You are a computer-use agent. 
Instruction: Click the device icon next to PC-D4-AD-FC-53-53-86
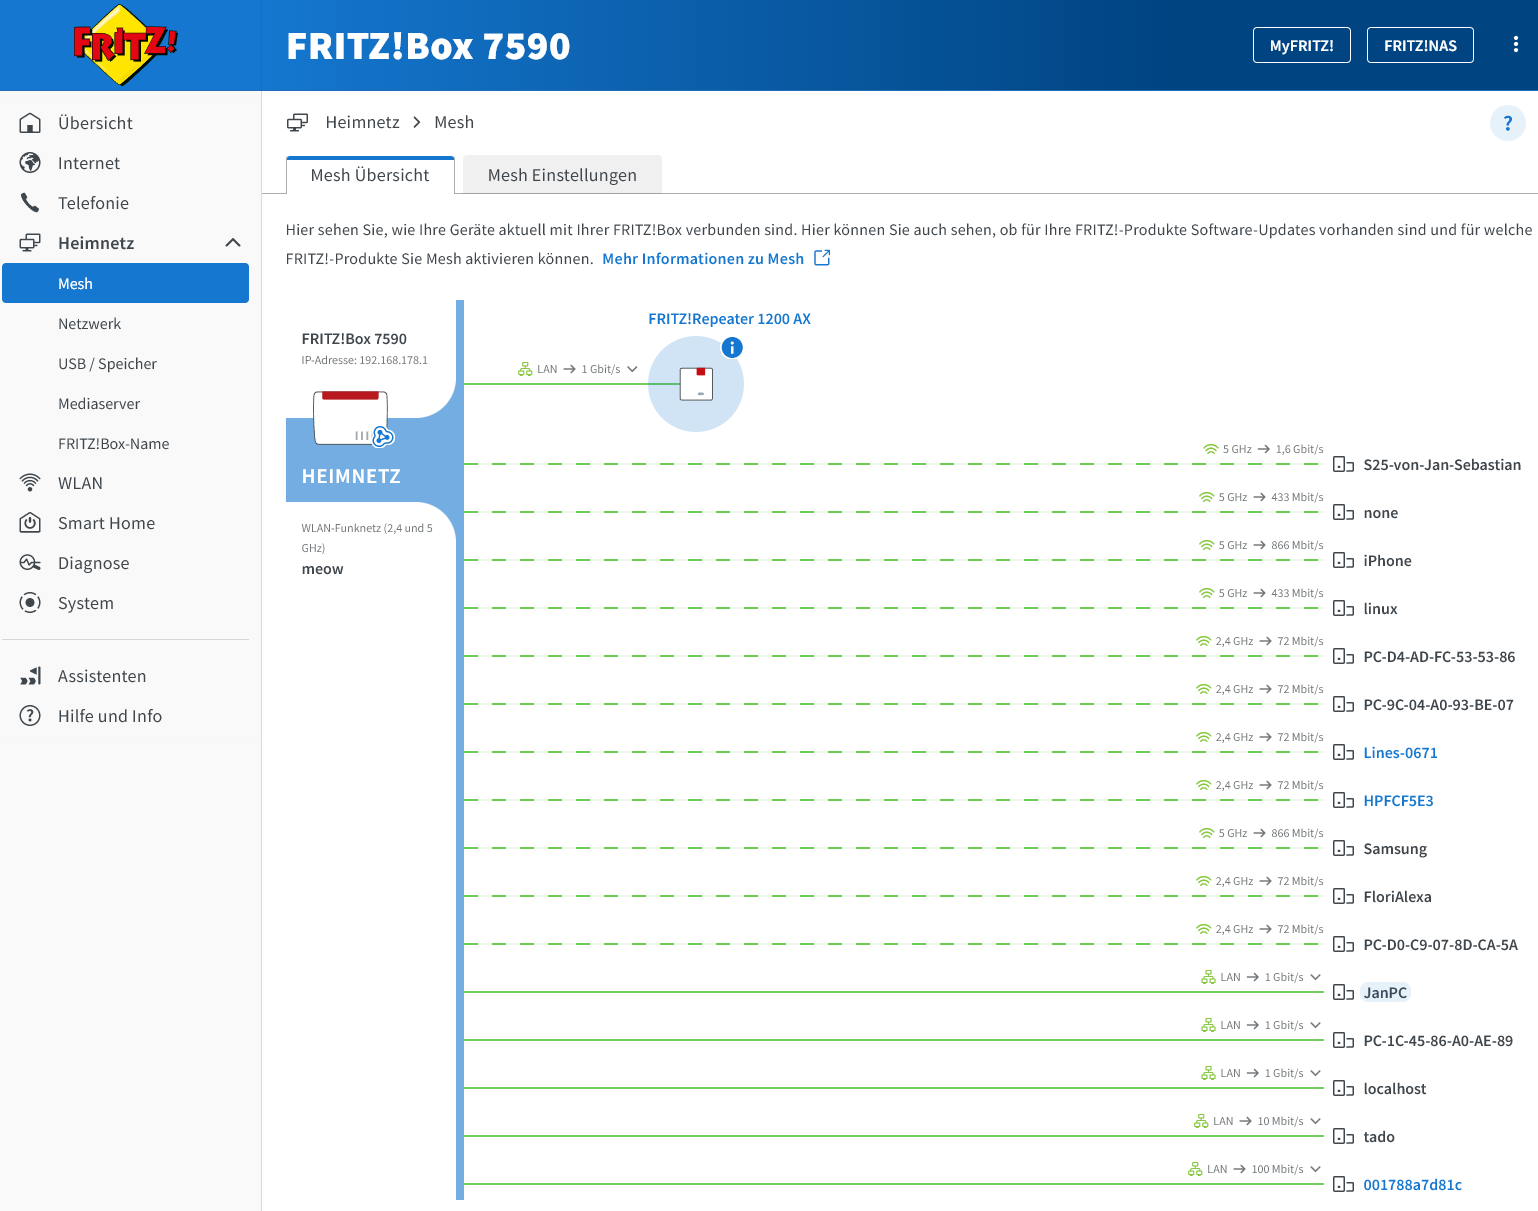pos(1343,657)
